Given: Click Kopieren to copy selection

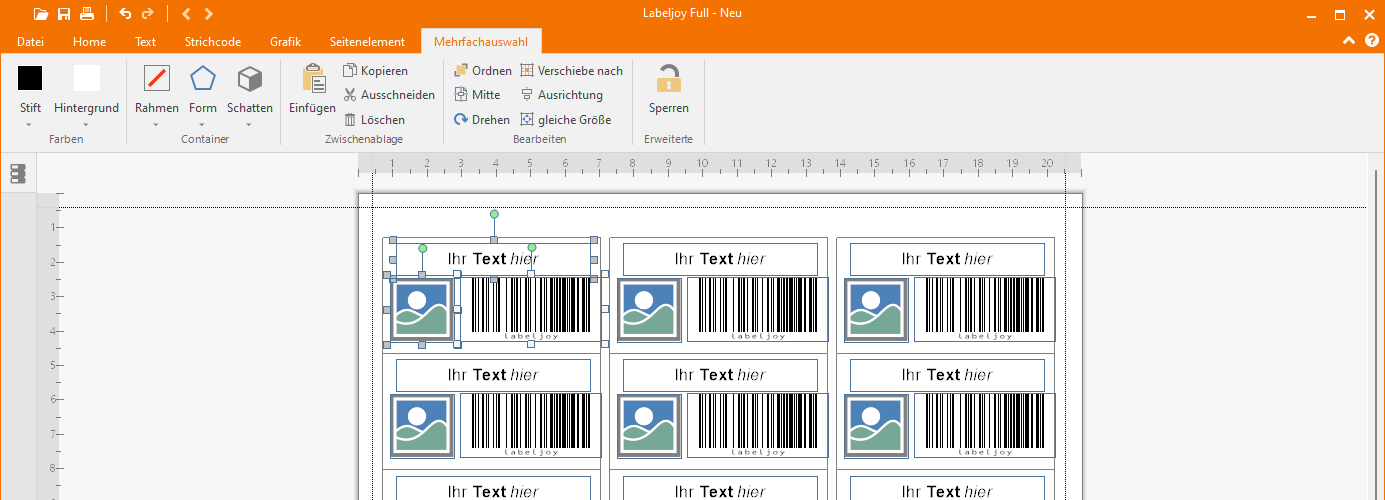Looking at the screenshot, I should [x=376, y=71].
